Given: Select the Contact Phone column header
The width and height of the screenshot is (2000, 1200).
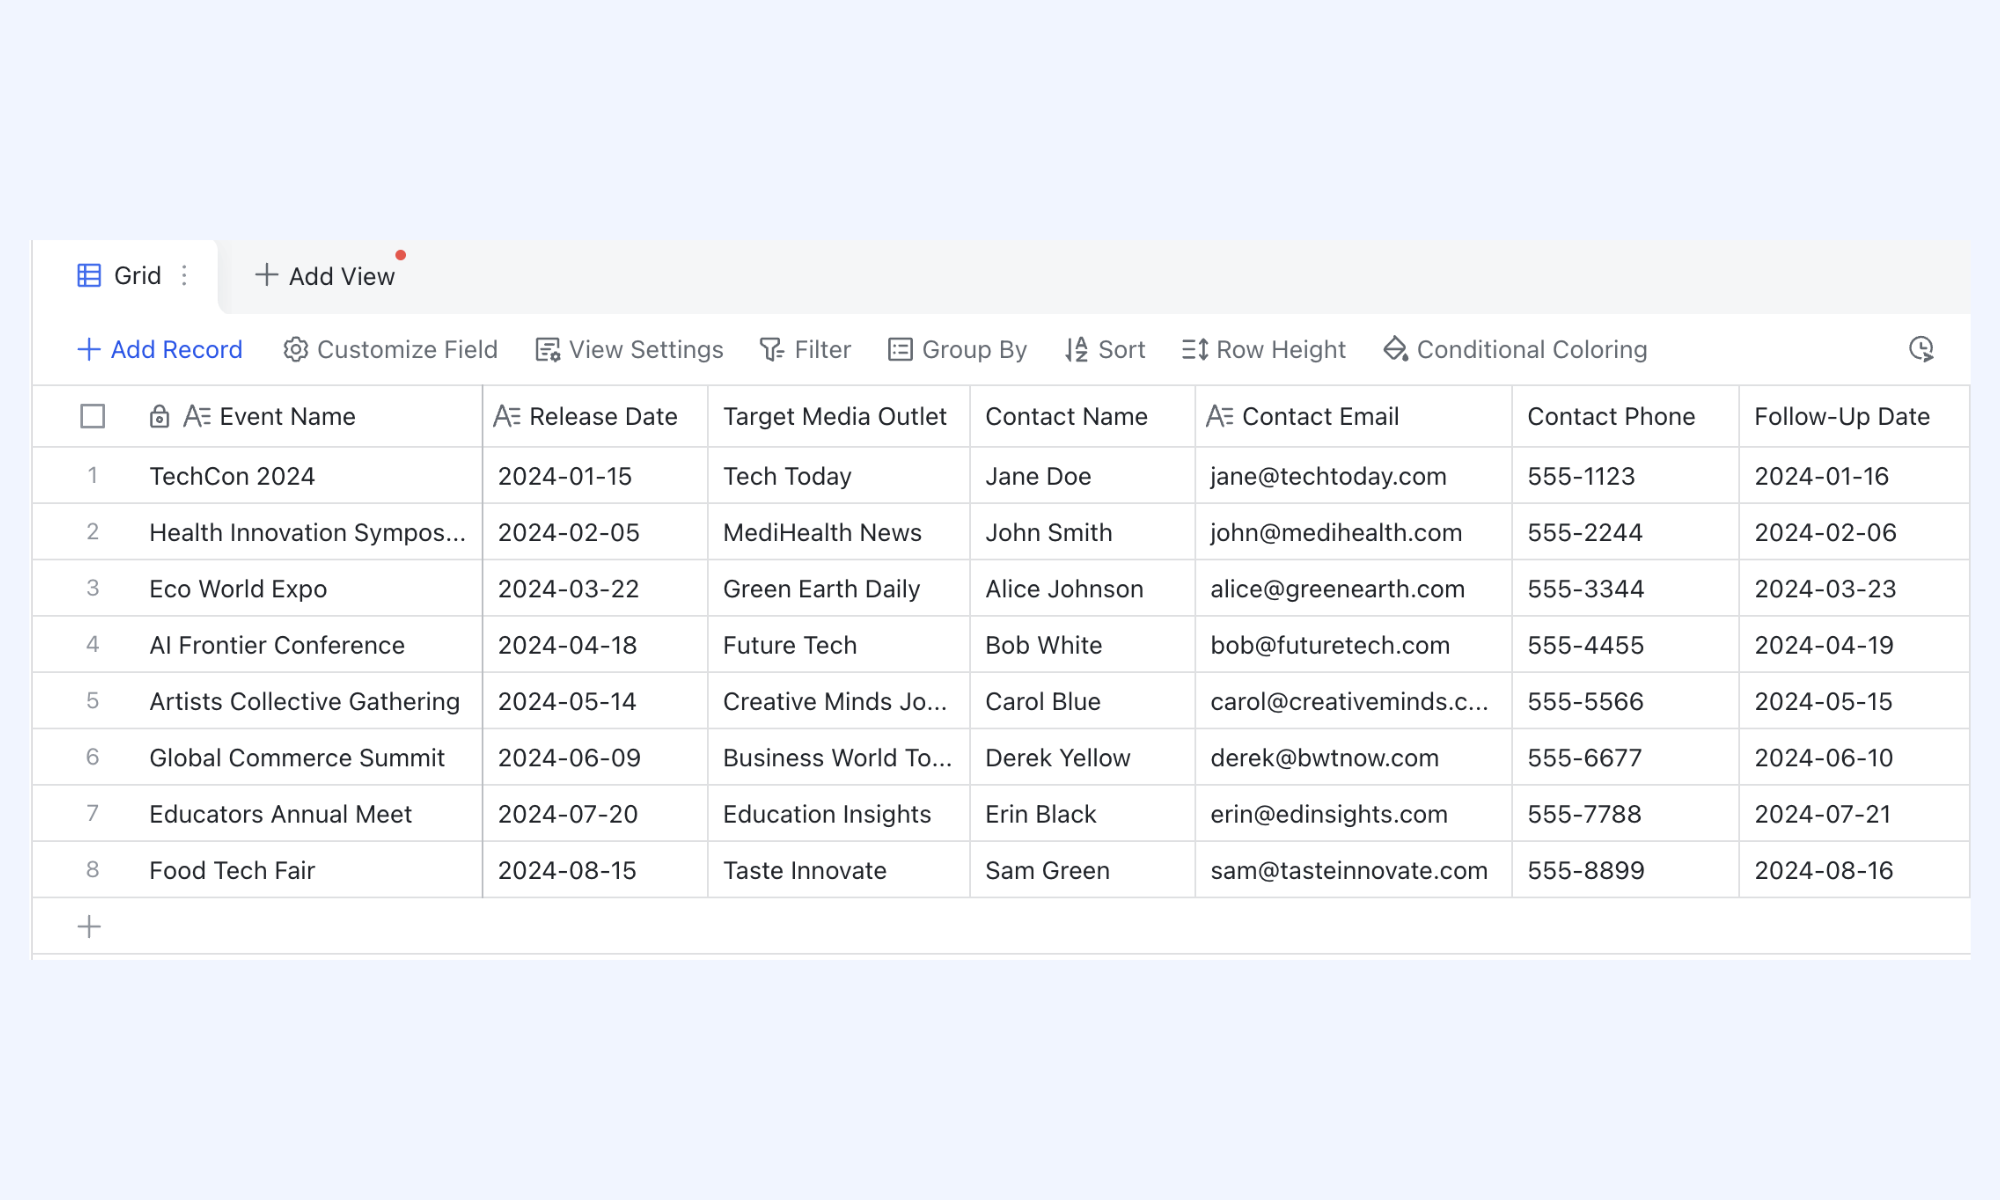Looking at the screenshot, I should pos(1626,416).
